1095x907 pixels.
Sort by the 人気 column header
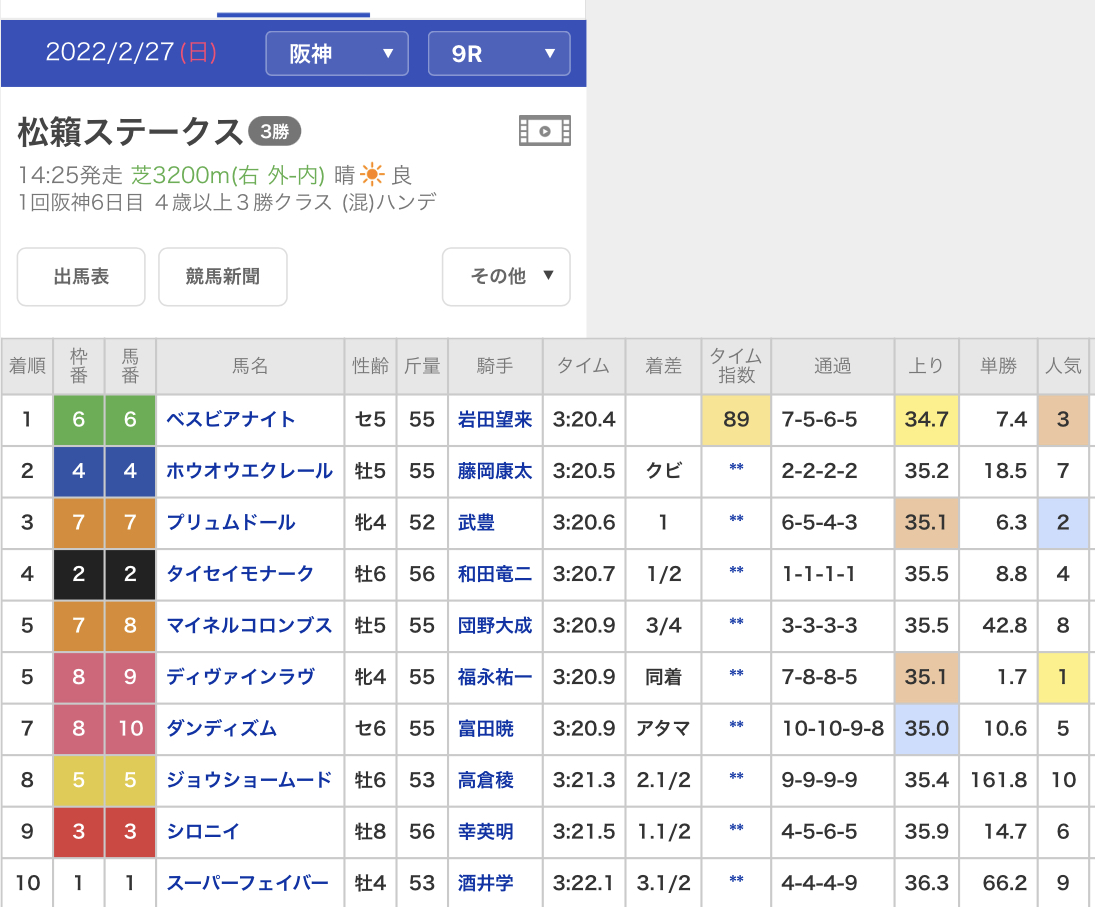(x=1062, y=366)
